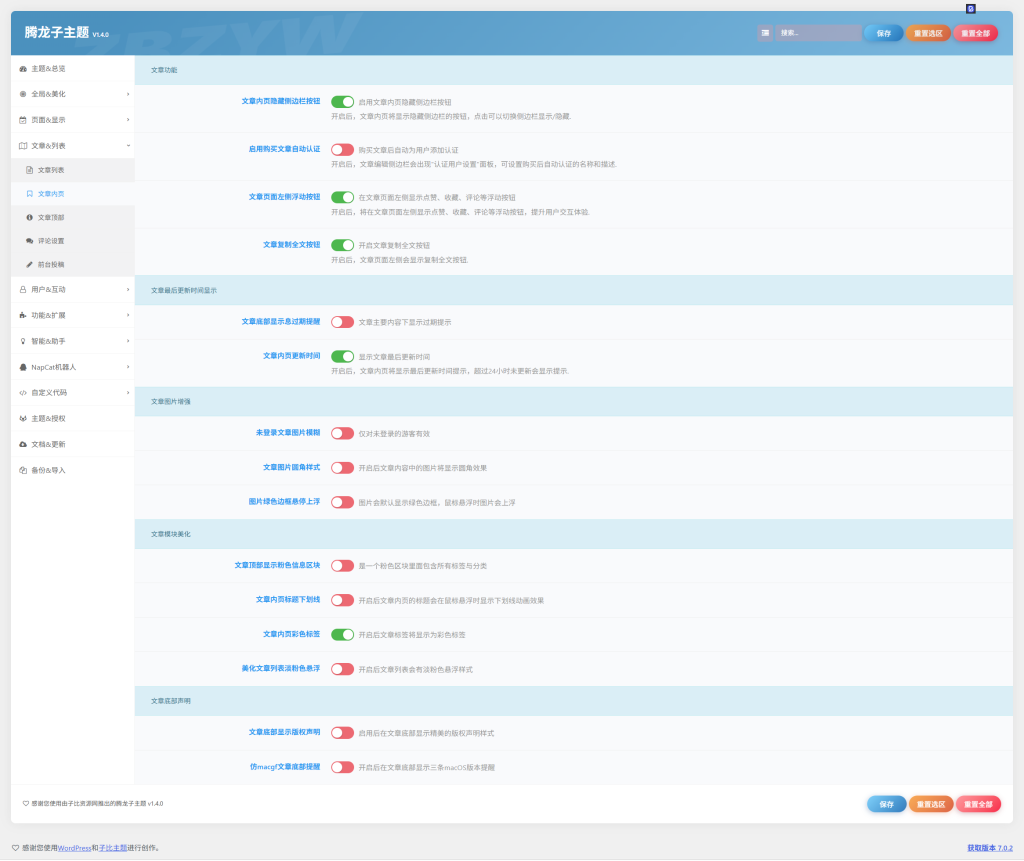Expand 用户&互动 menu arrow
The height and width of the screenshot is (861, 1024).
pyautogui.click(x=128, y=289)
